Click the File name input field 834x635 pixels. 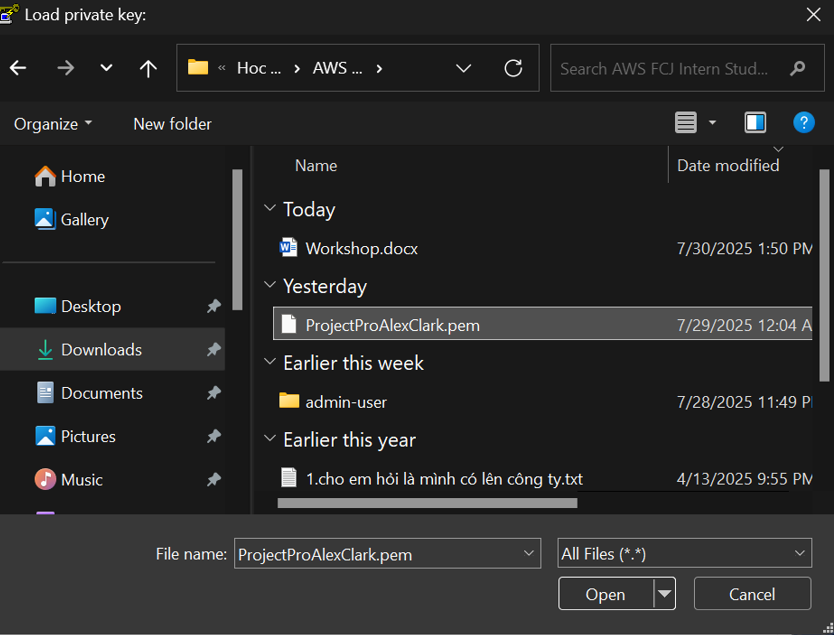(375, 554)
